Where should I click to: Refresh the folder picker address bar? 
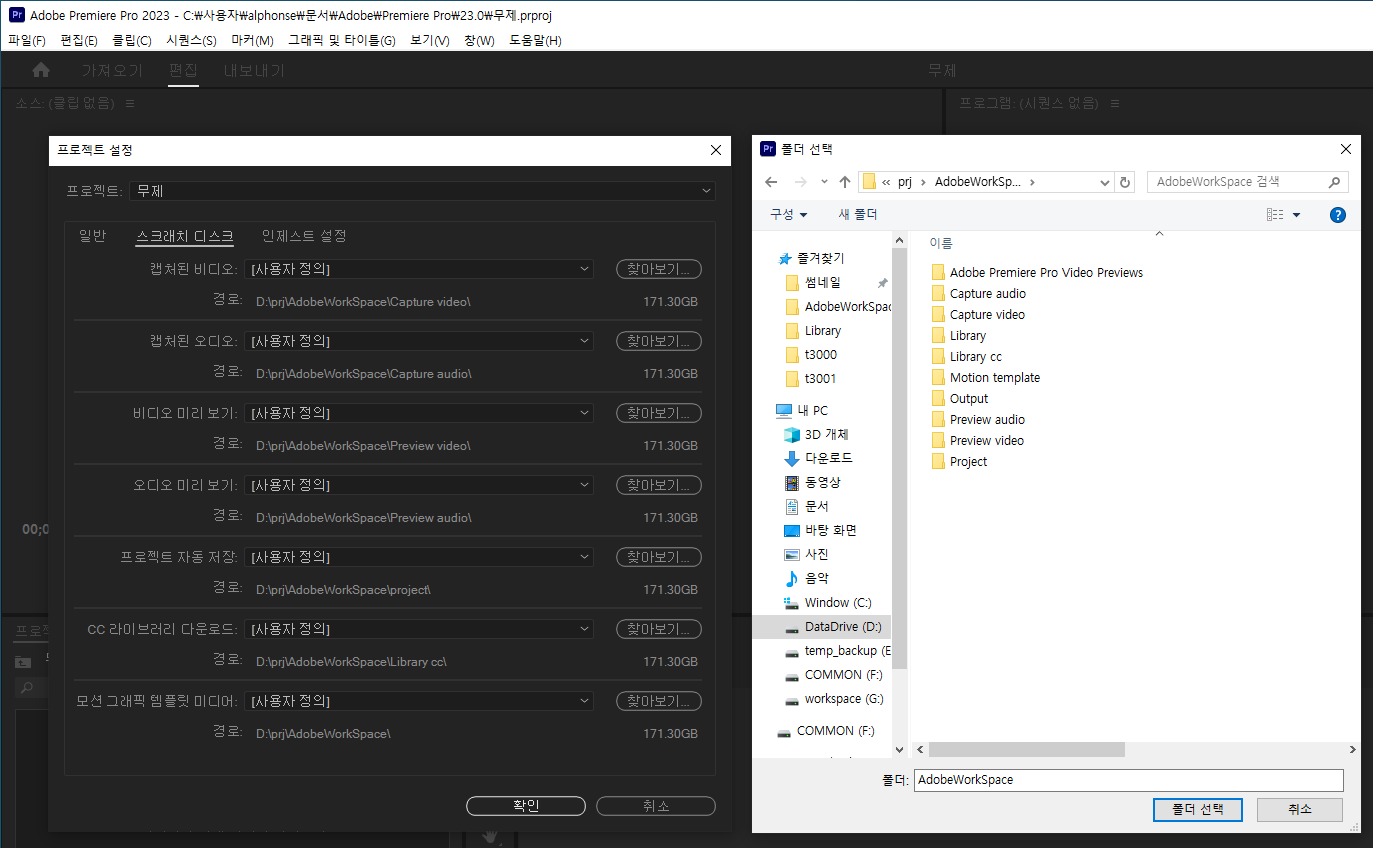(x=1126, y=182)
